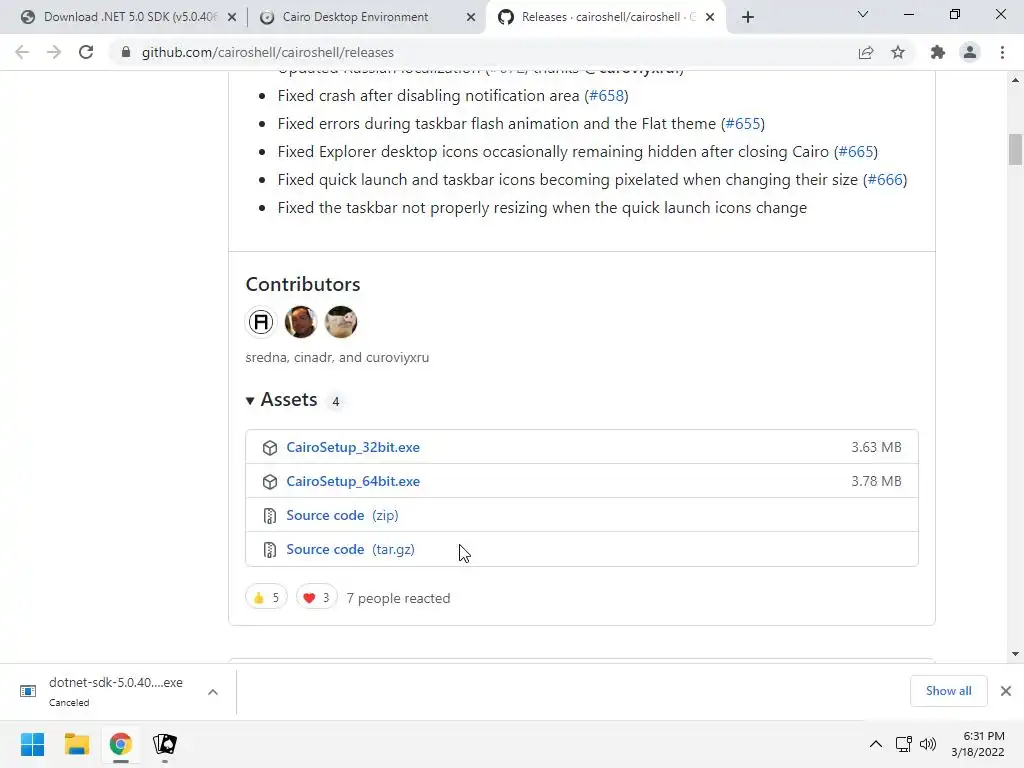The width and height of the screenshot is (1024, 768).
Task: Collapse the Assets section
Action: tap(251, 400)
